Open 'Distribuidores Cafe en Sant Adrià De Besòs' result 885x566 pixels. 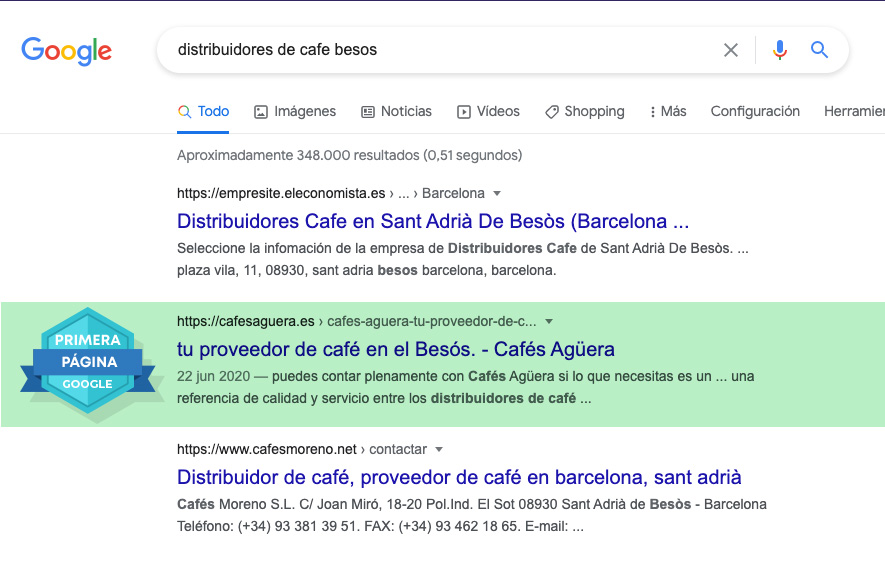[433, 222]
